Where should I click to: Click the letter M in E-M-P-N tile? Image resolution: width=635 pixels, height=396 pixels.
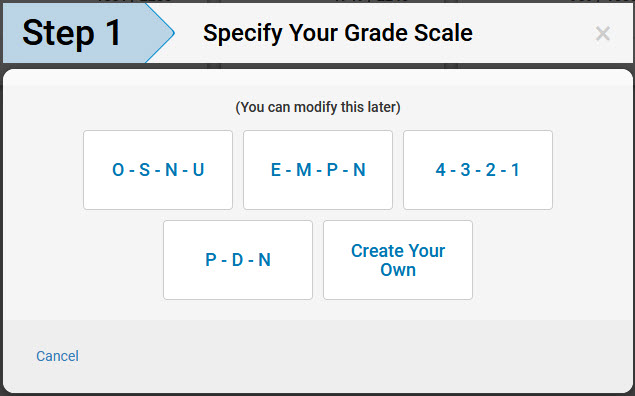(x=304, y=170)
